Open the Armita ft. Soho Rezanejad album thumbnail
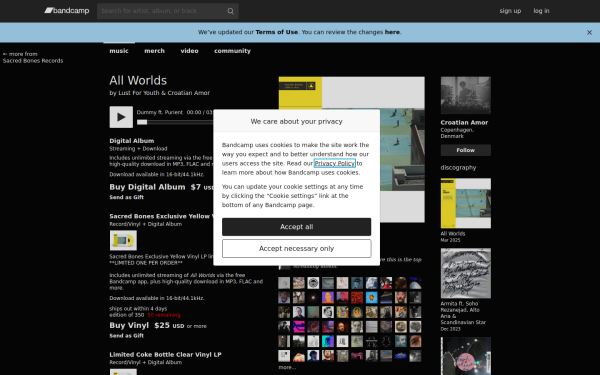The height and width of the screenshot is (375, 600). pyautogui.click(x=466, y=273)
